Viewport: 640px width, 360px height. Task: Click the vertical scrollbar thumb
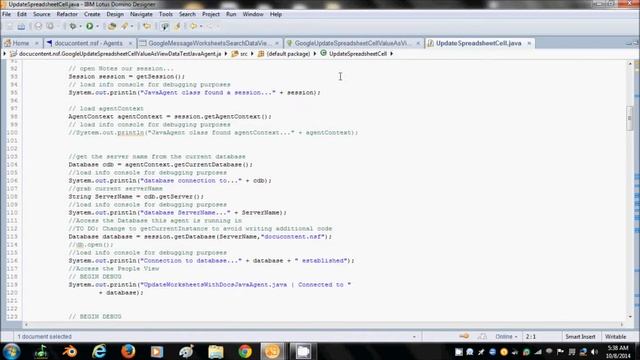pos(630,118)
